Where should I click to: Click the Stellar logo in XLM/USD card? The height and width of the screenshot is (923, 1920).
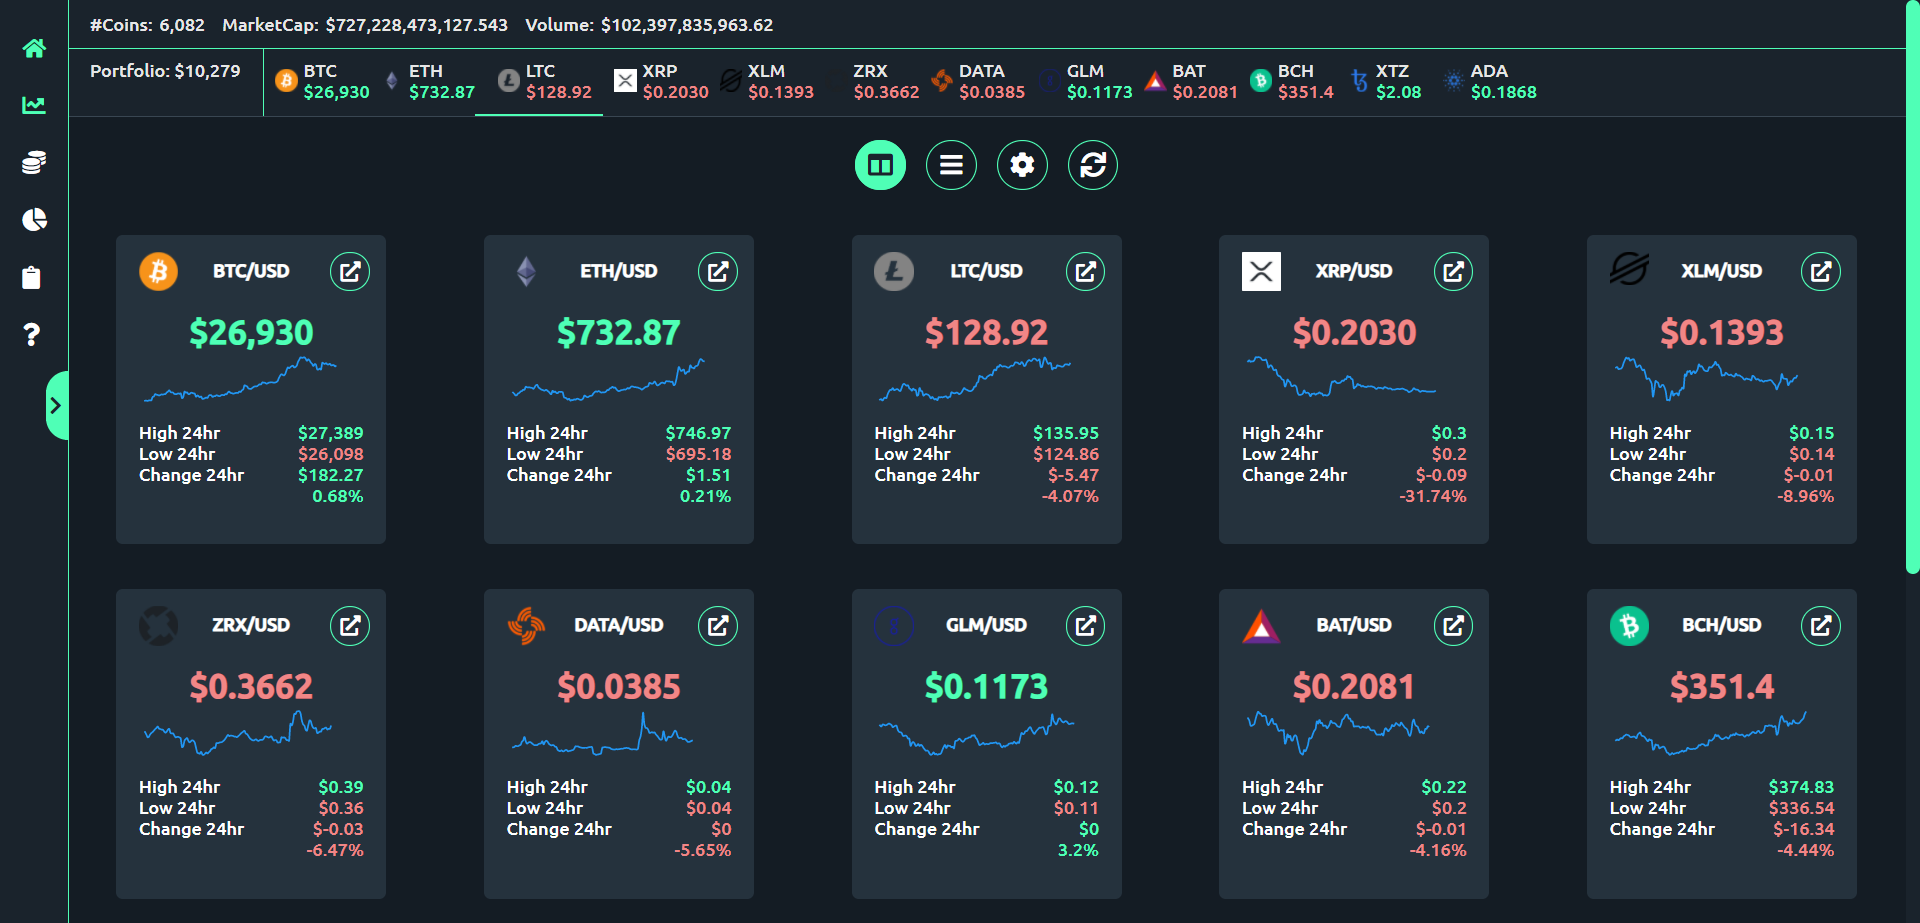click(x=1629, y=269)
